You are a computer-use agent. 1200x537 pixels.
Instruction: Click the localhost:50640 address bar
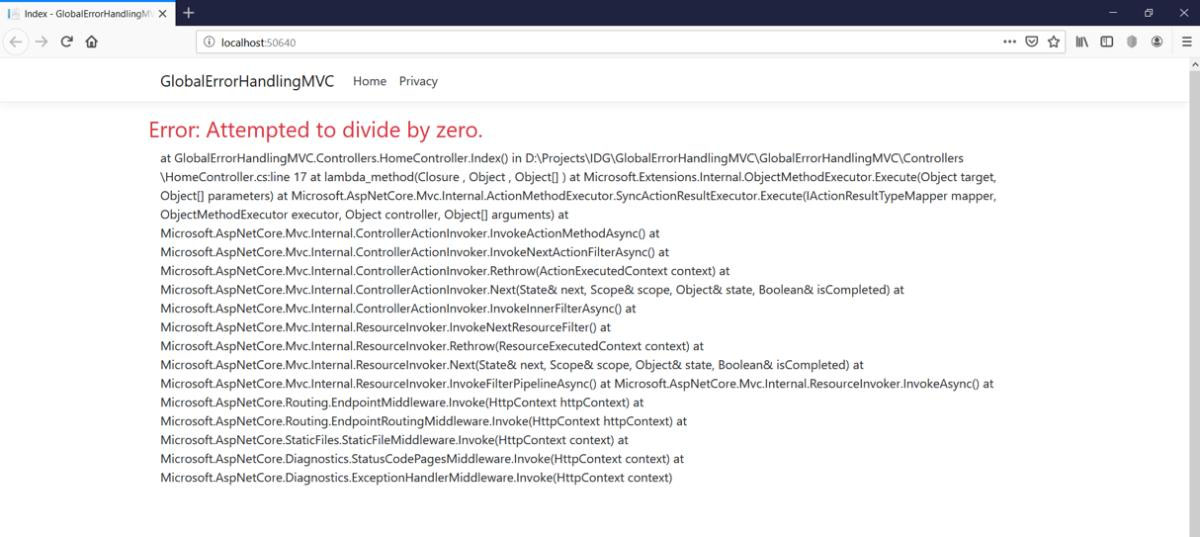(x=600, y=42)
